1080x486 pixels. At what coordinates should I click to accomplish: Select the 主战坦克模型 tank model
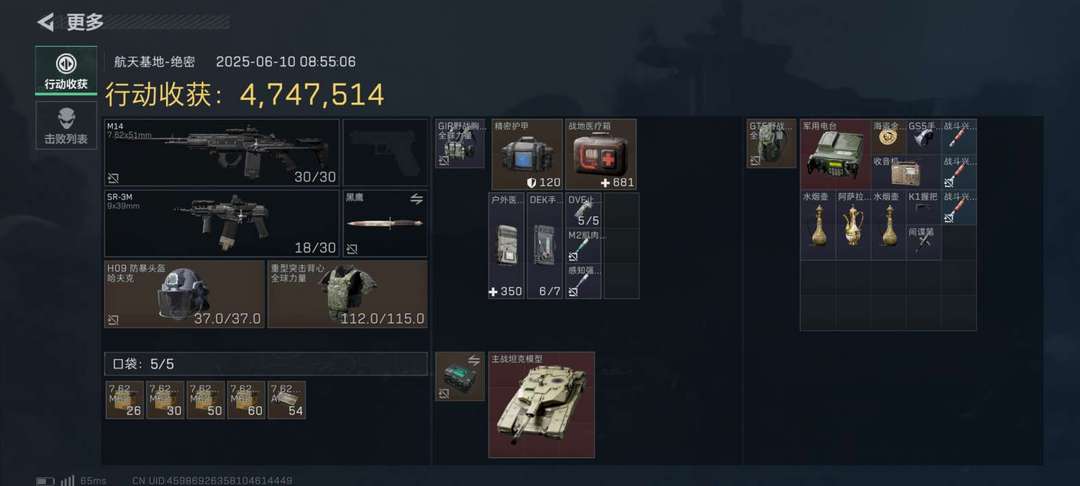[x=541, y=405]
